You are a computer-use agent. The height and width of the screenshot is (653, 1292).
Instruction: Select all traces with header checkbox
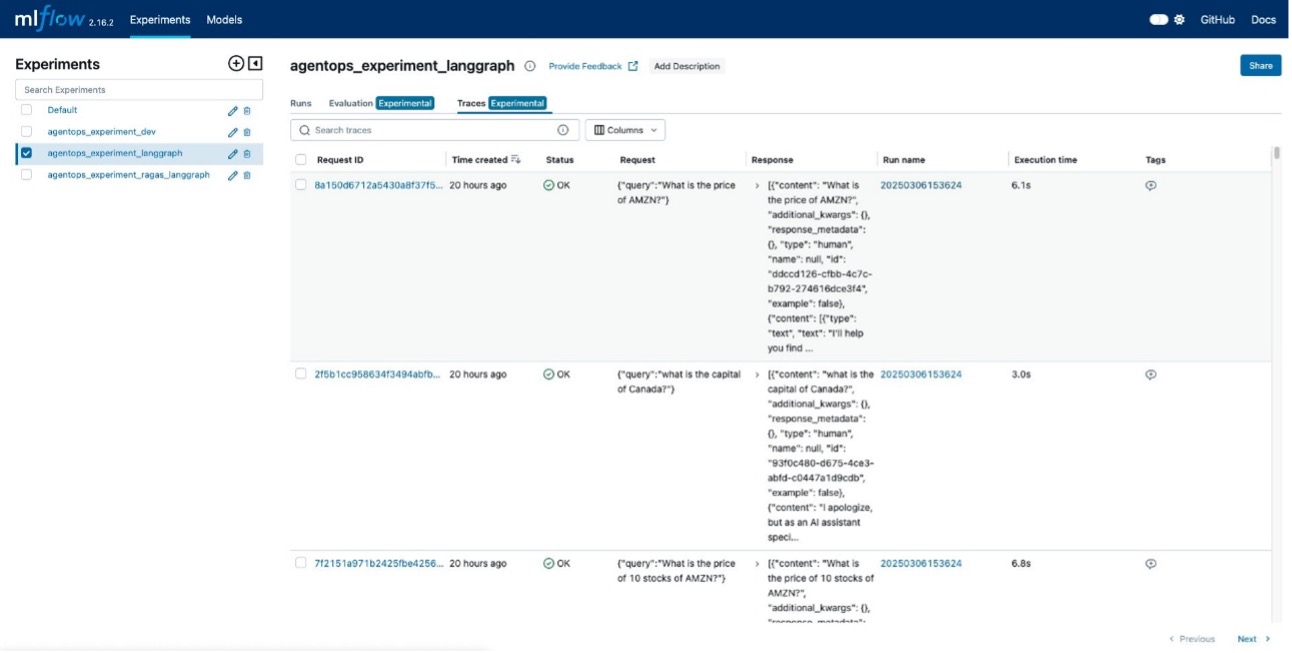pos(301,160)
